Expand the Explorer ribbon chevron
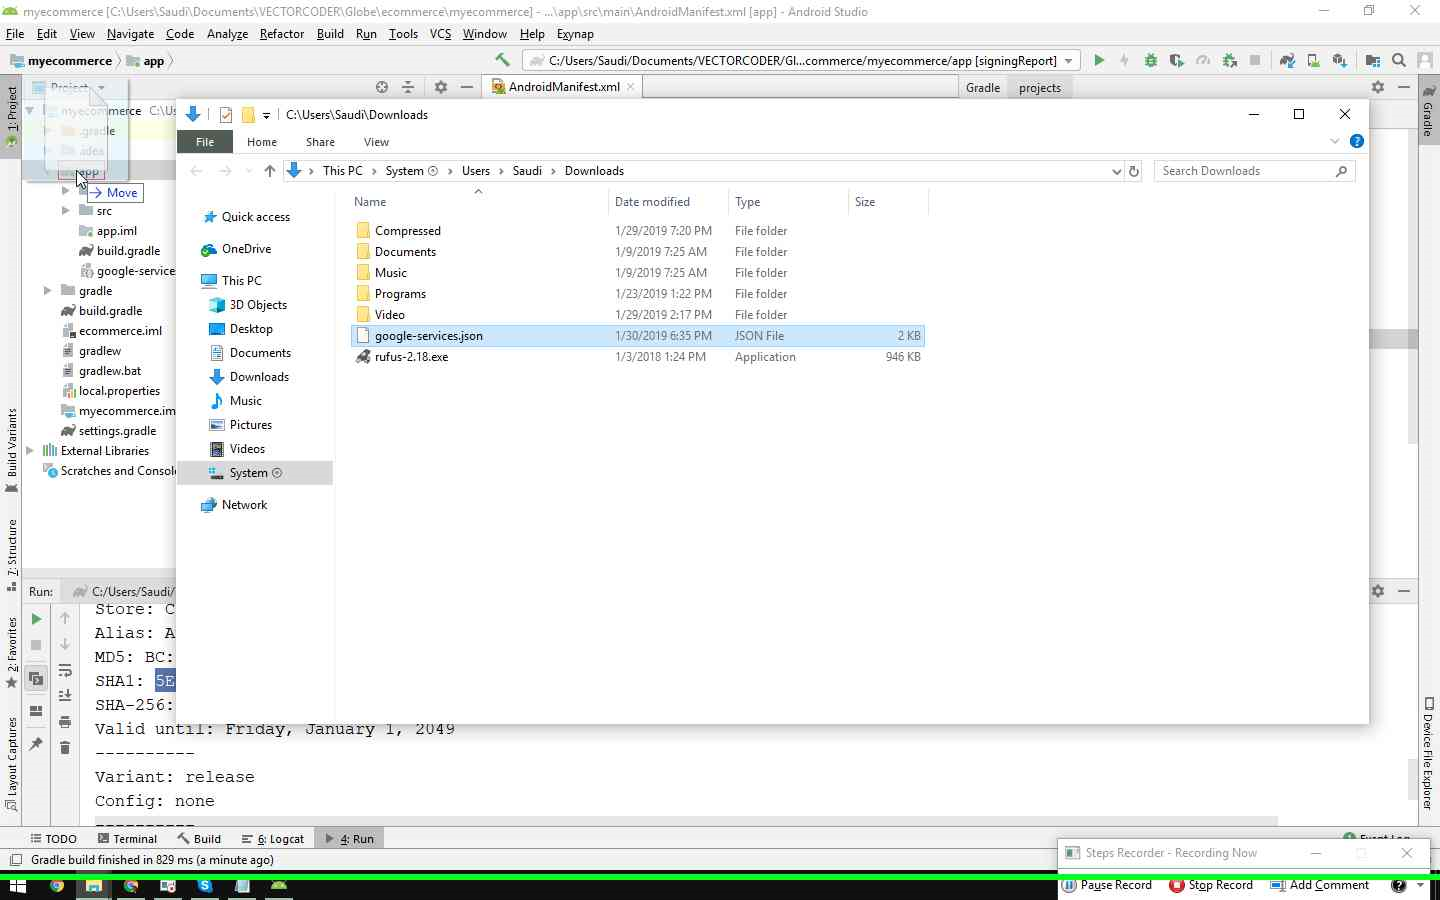This screenshot has width=1440, height=900. [x=1335, y=141]
